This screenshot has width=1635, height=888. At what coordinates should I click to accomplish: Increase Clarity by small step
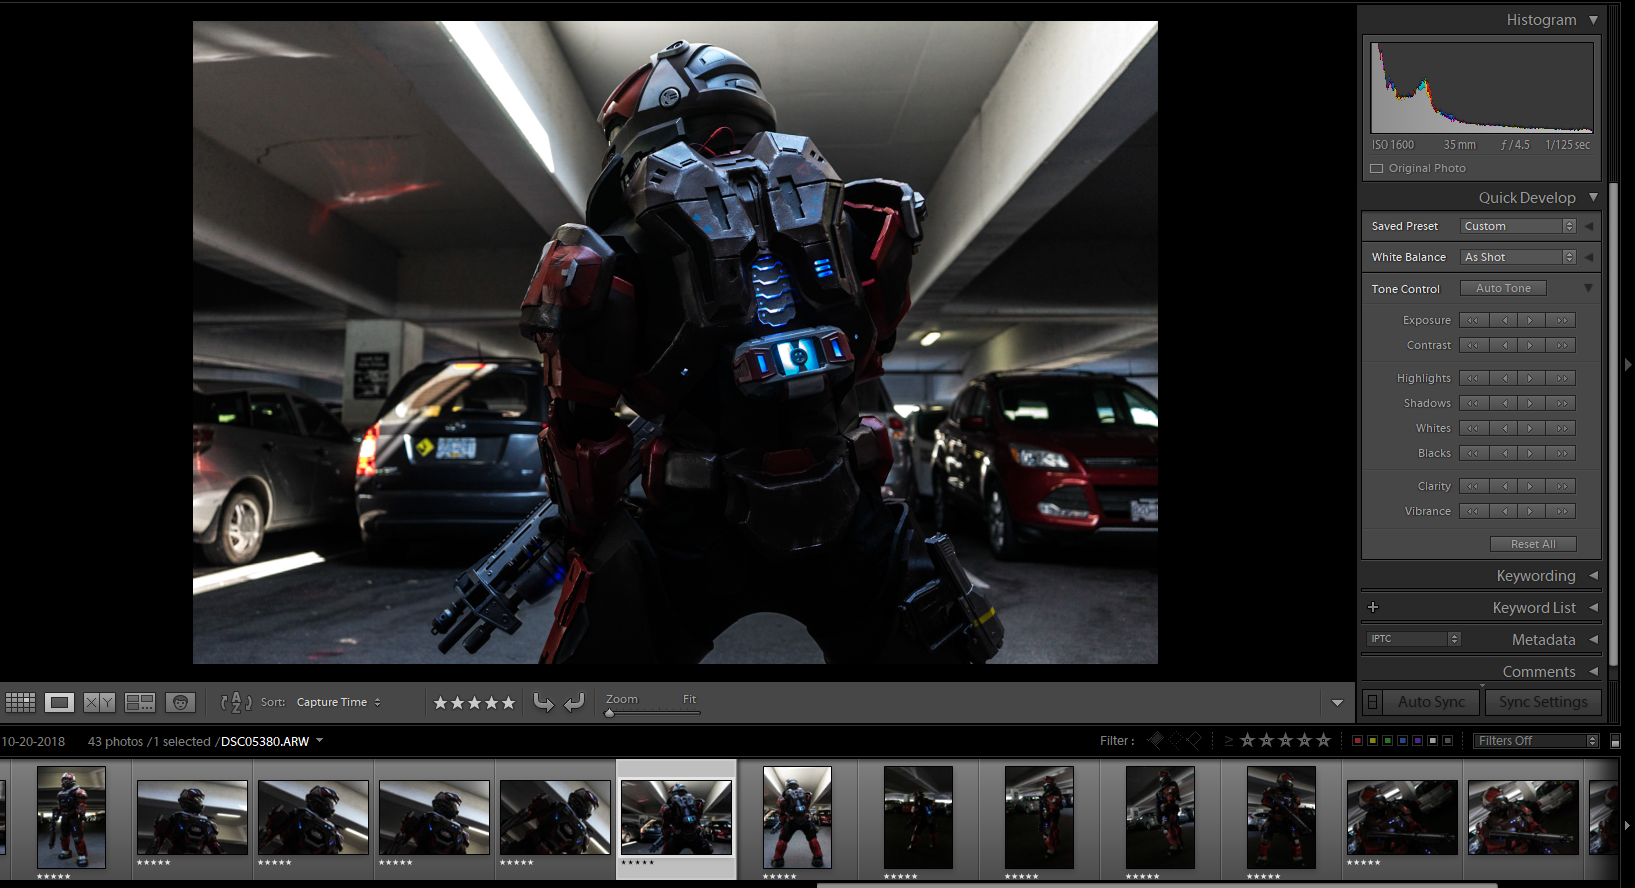click(1530, 486)
